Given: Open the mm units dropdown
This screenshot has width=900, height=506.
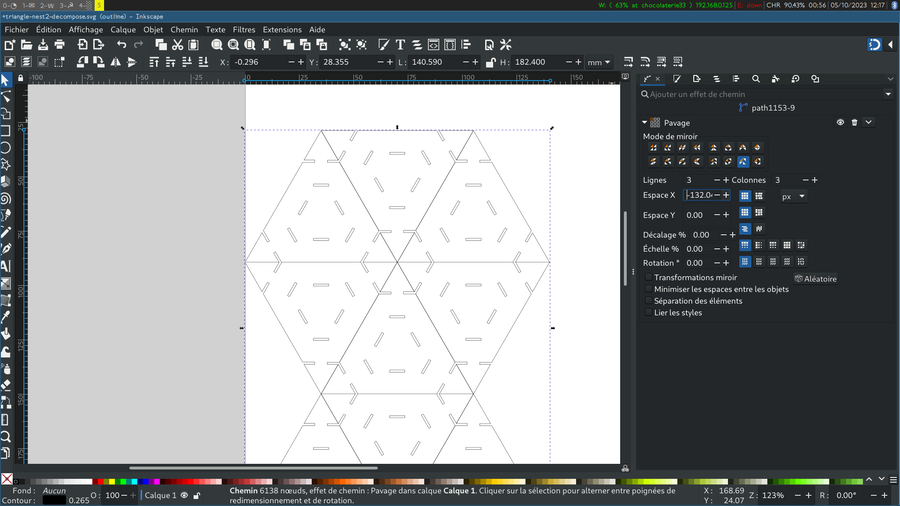Looking at the screenshot, I should (x=599, y=62).
